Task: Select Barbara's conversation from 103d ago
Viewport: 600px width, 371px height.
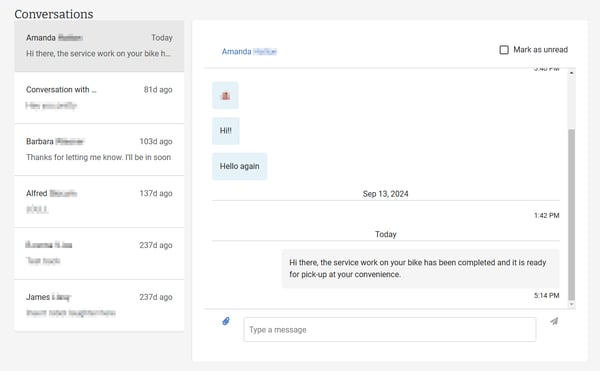Action: pos(99,150)
